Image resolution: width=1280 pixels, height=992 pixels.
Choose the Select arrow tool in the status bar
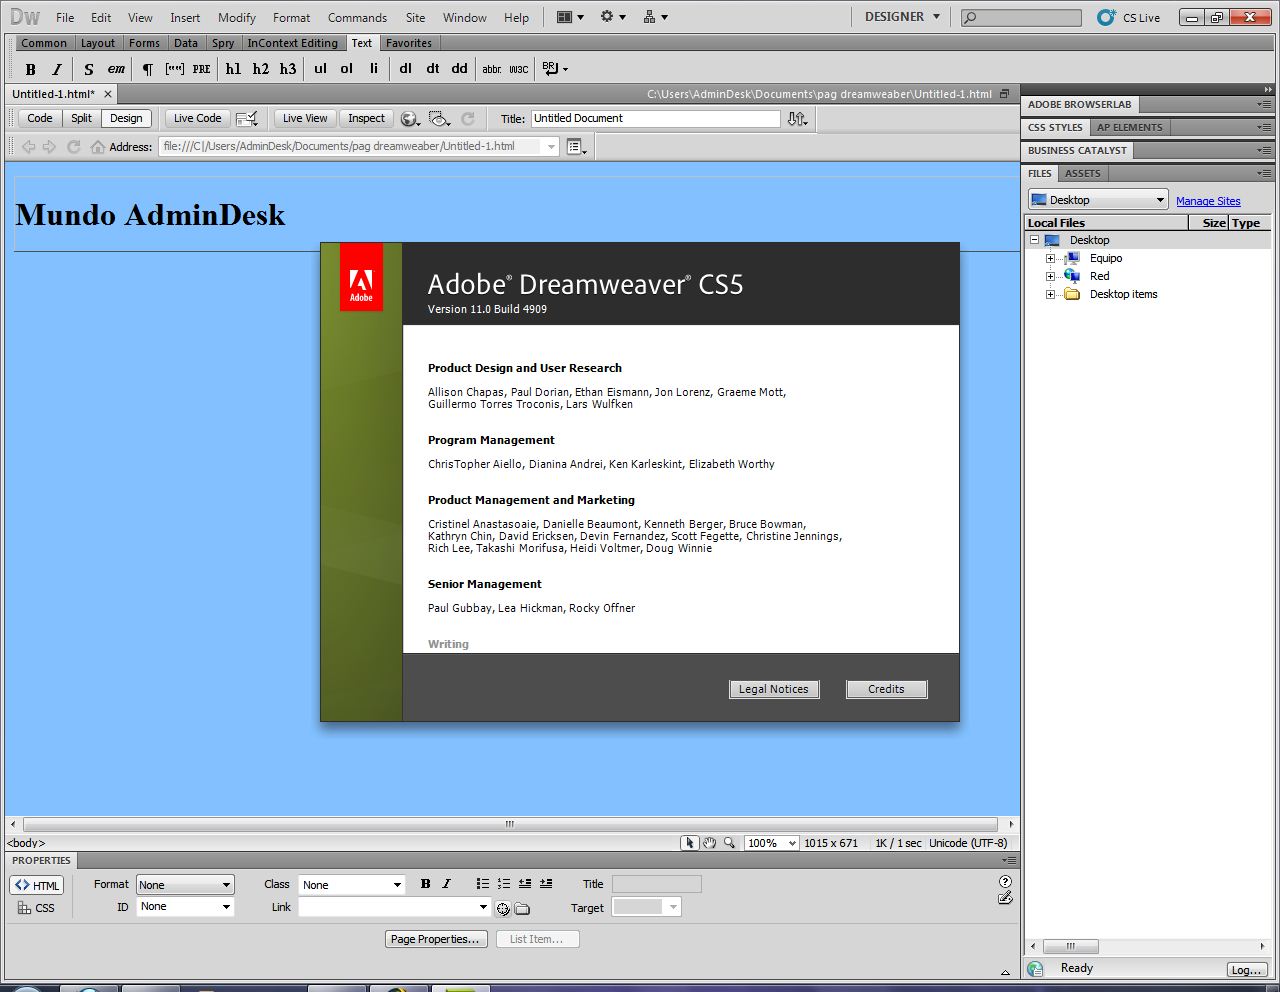689,843
